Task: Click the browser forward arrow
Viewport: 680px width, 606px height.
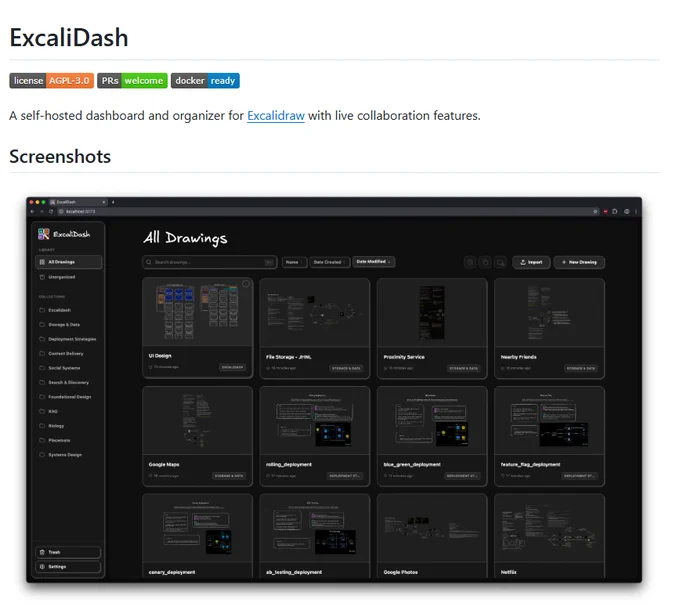Action: click(42, 212)
